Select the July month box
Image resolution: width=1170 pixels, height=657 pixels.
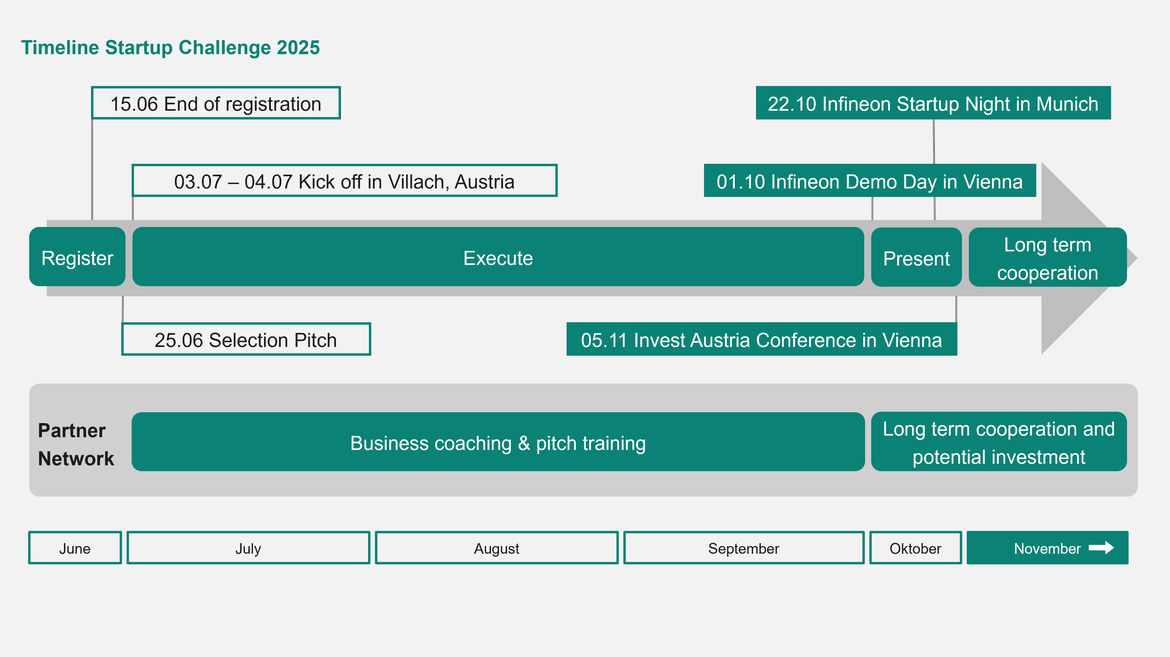coord(248,548)
